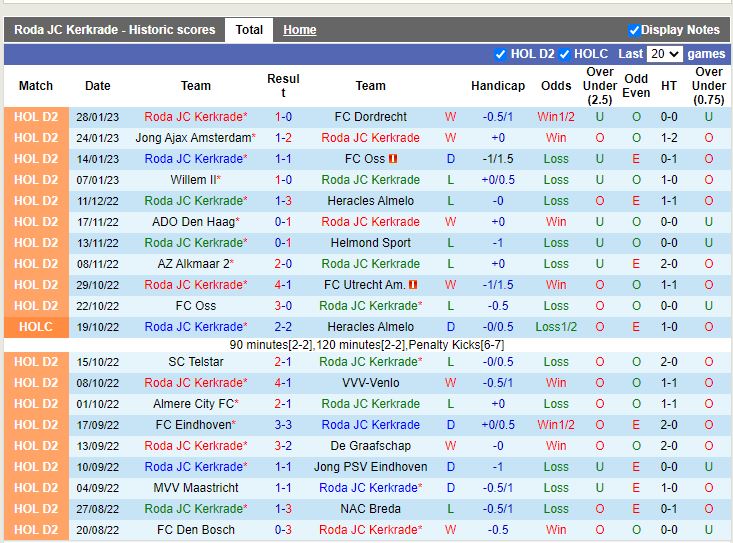Click the Match column header
733x543 pixels.
point(36,86)
